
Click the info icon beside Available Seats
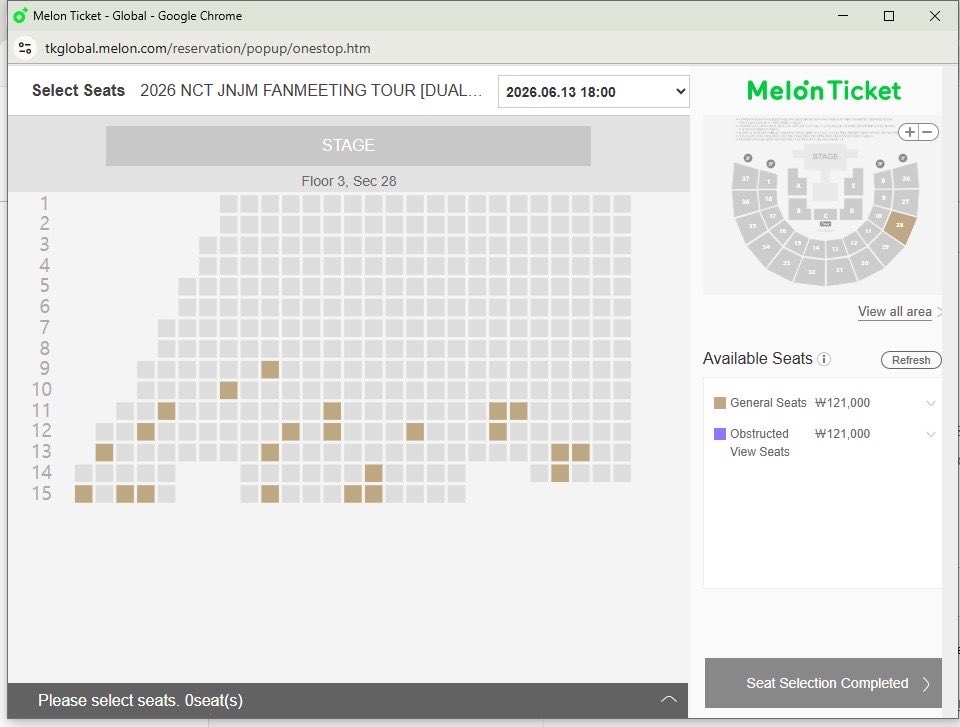coord(824,359)
